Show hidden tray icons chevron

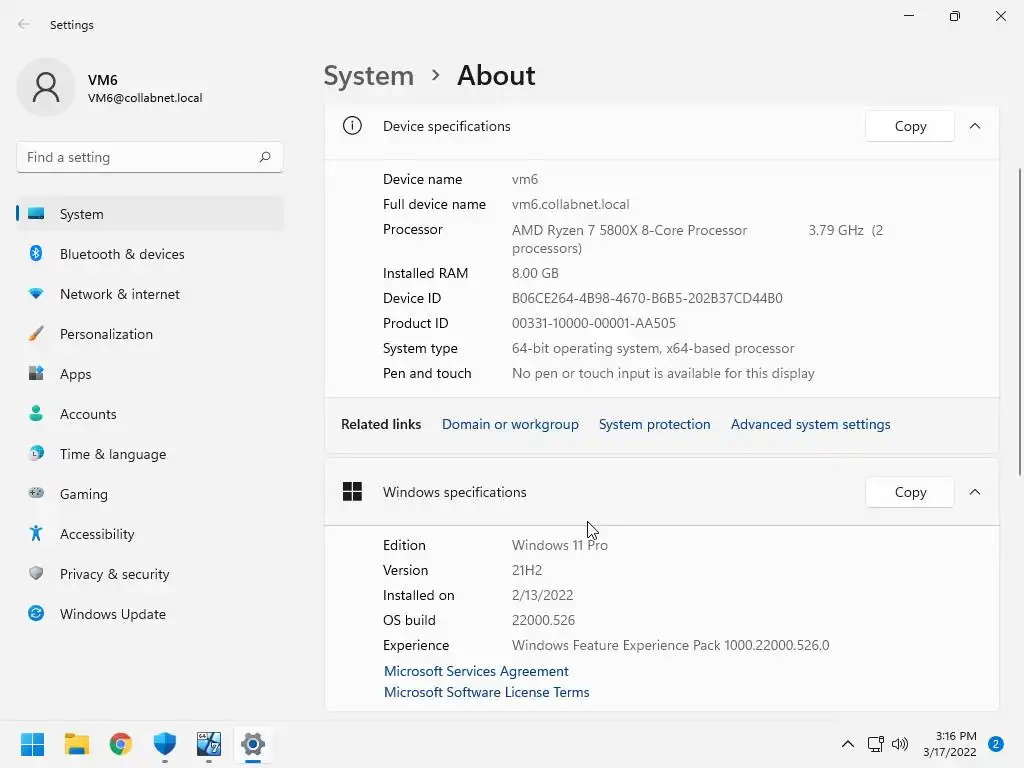pyautogui.click(x=848, y=744)
